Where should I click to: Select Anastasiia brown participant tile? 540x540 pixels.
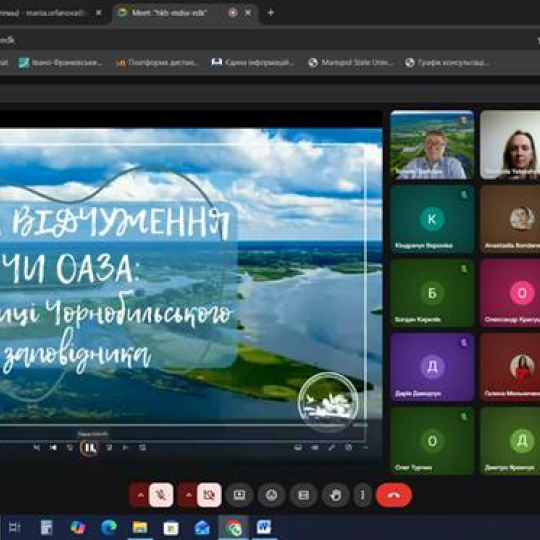(510, 219)
